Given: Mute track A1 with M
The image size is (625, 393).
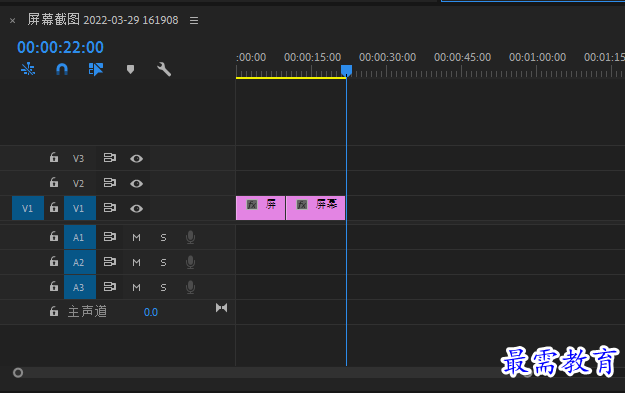Looking at the screenshot, I should (x=136, y=238).
